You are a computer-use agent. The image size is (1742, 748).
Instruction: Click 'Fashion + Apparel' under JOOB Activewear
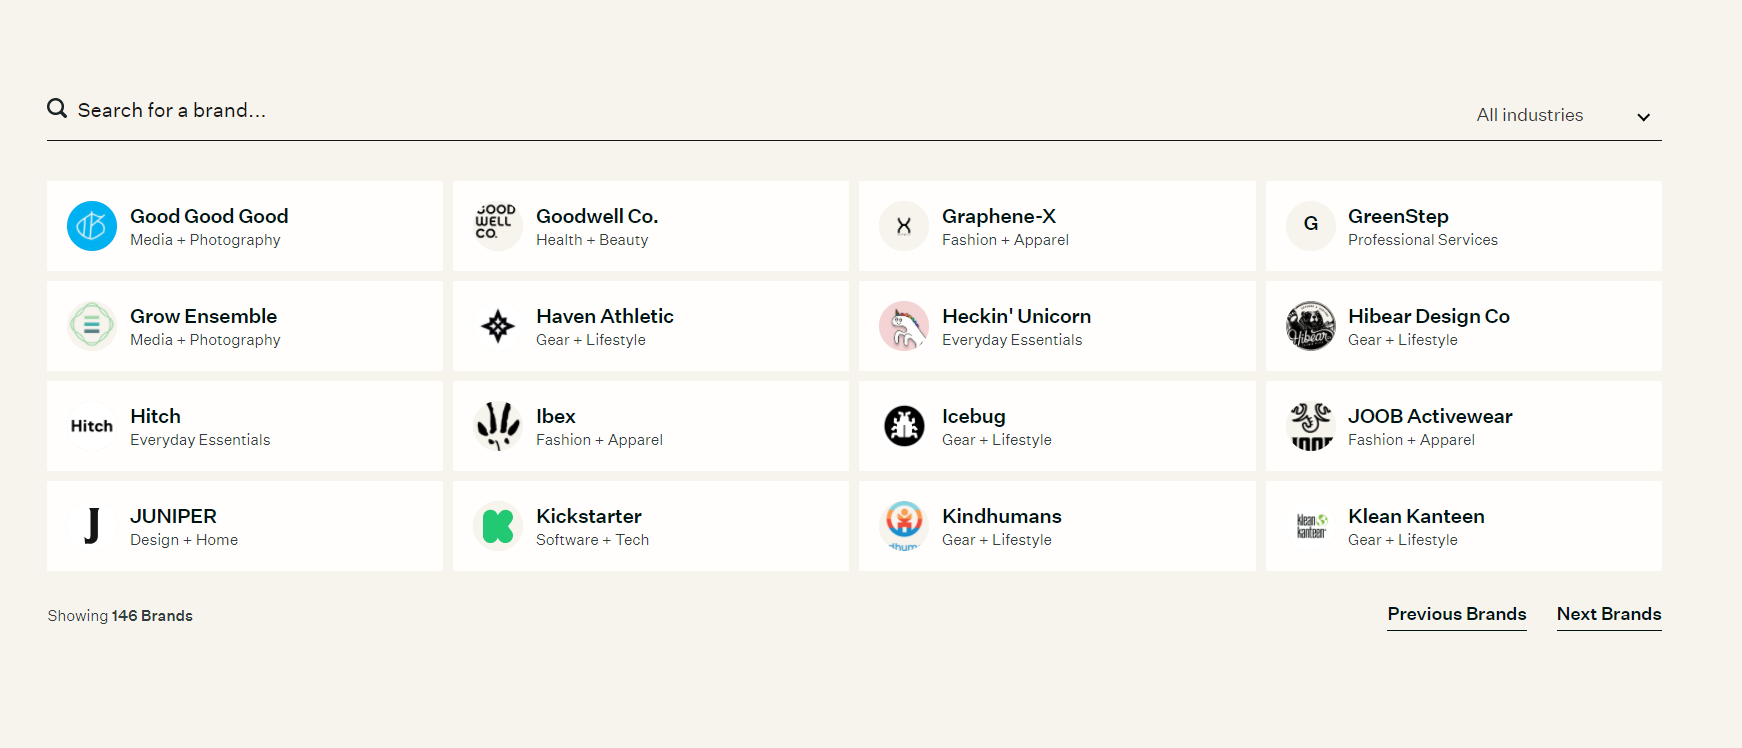pos(1411,440)
